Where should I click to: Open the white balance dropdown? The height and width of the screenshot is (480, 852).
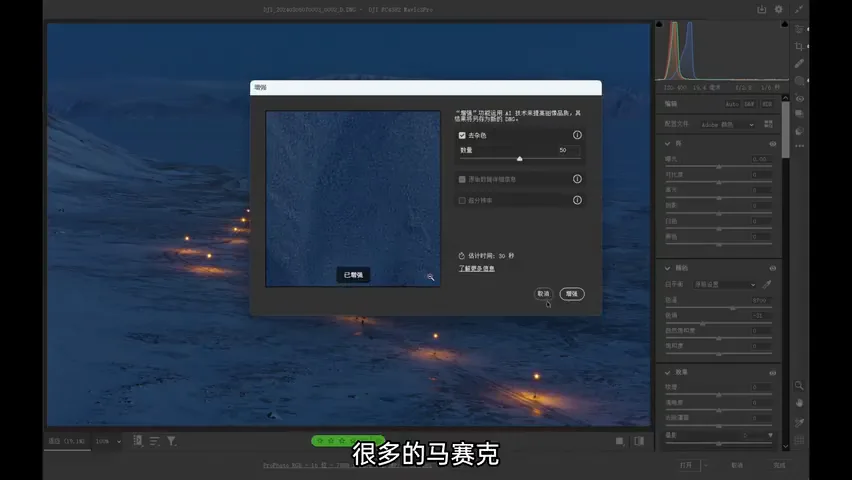pos(725,284)
